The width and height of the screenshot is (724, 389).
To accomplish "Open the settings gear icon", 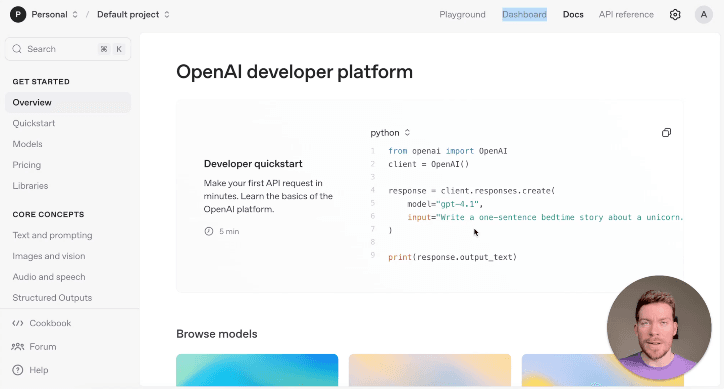I will (675, 15).
